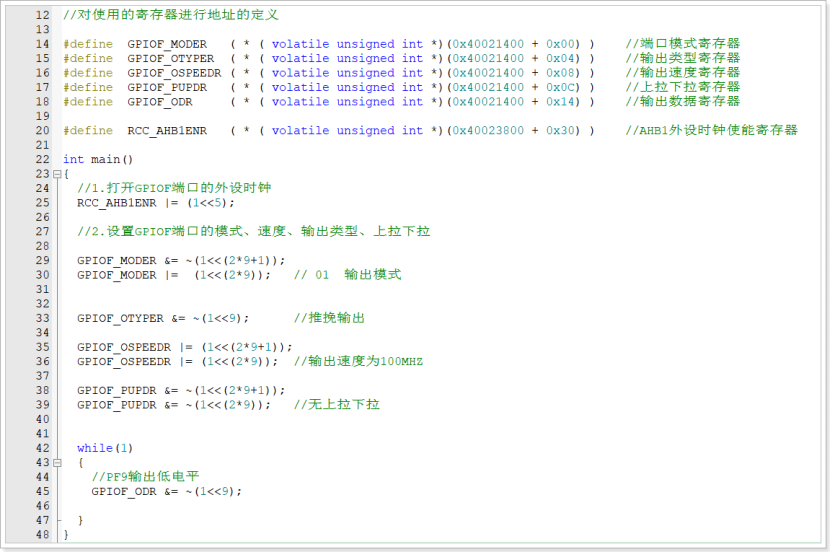Place cursor on GPIOF_MODER define name
This screenshot has width=831, height=552.
[x=167, y=44]
